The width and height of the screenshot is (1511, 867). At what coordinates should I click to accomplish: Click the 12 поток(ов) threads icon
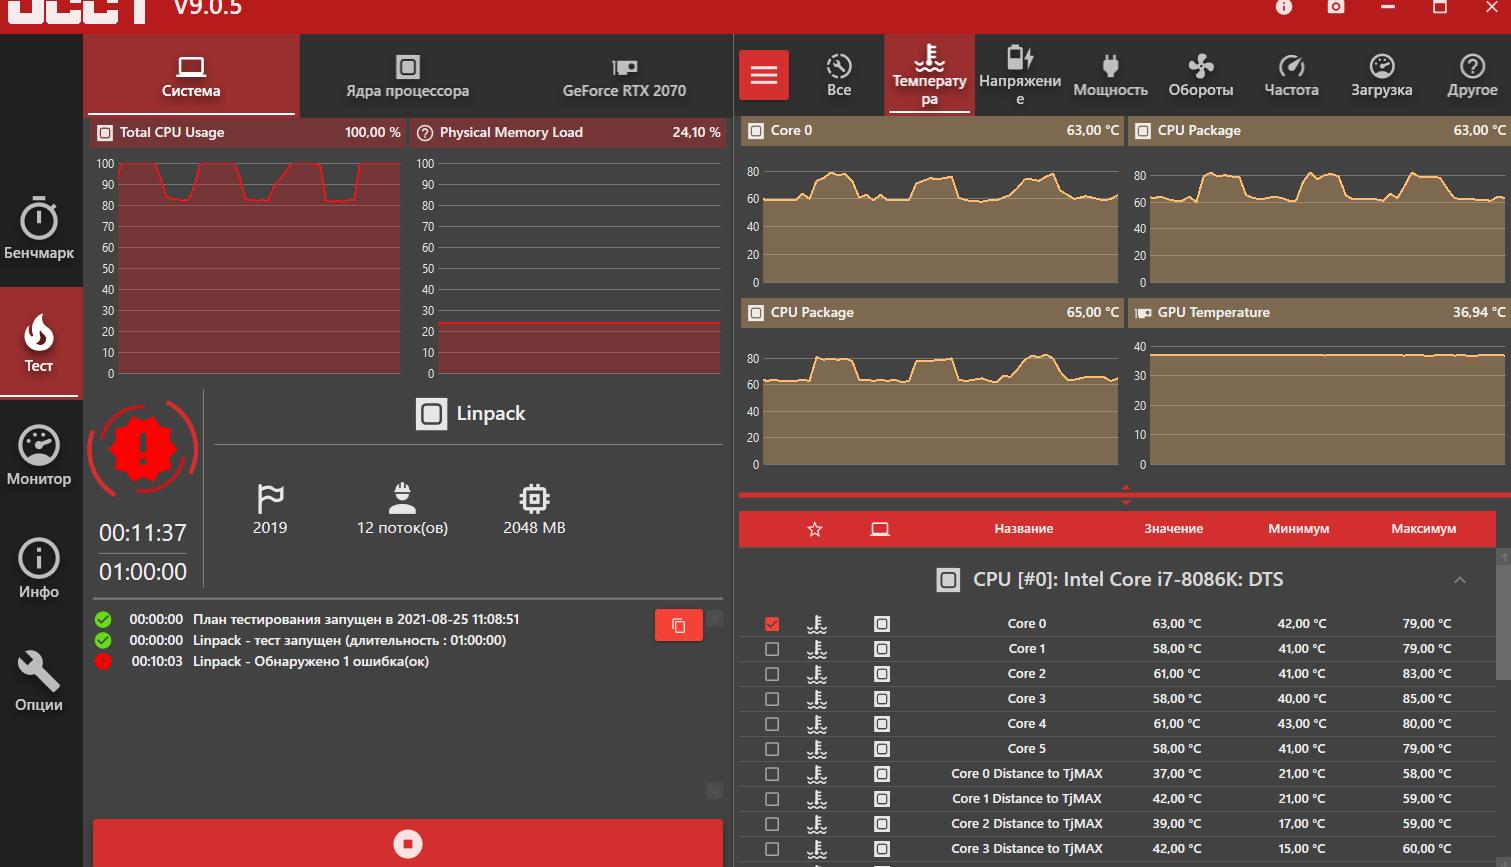[402, 498]
